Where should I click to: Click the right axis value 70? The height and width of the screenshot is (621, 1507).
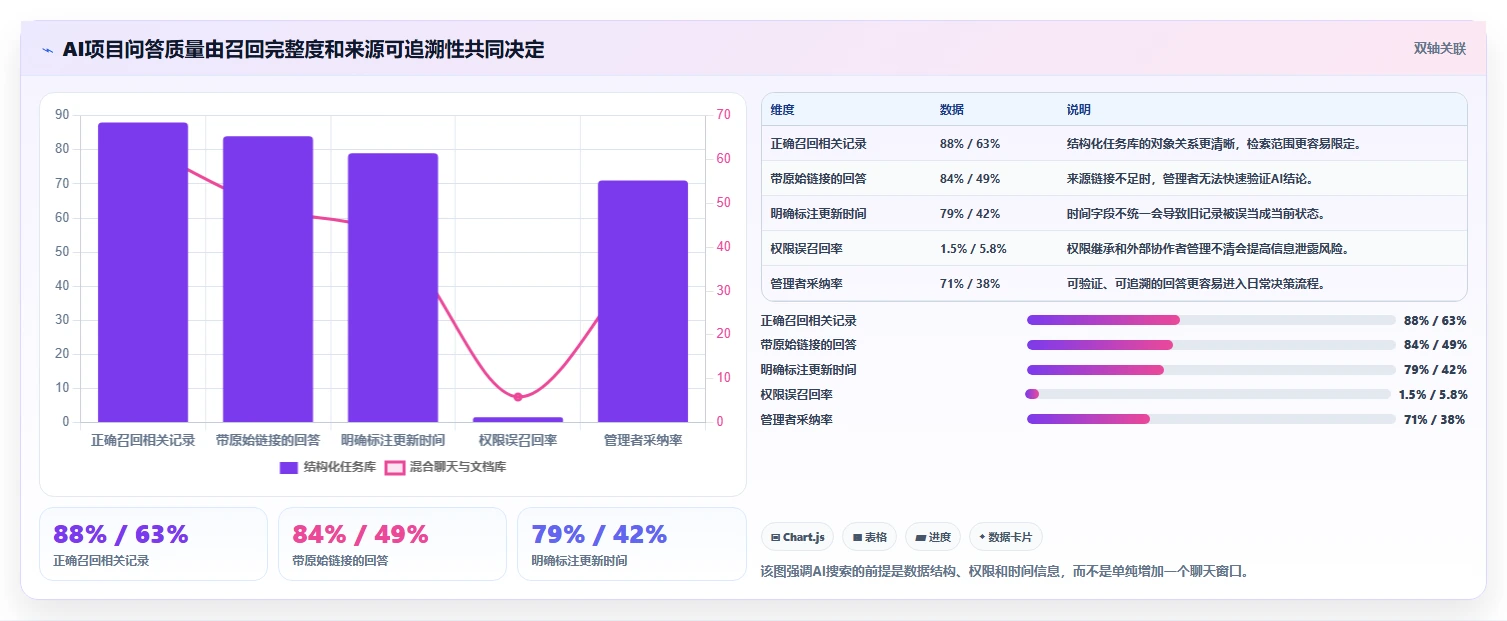(x=725, y=115)
